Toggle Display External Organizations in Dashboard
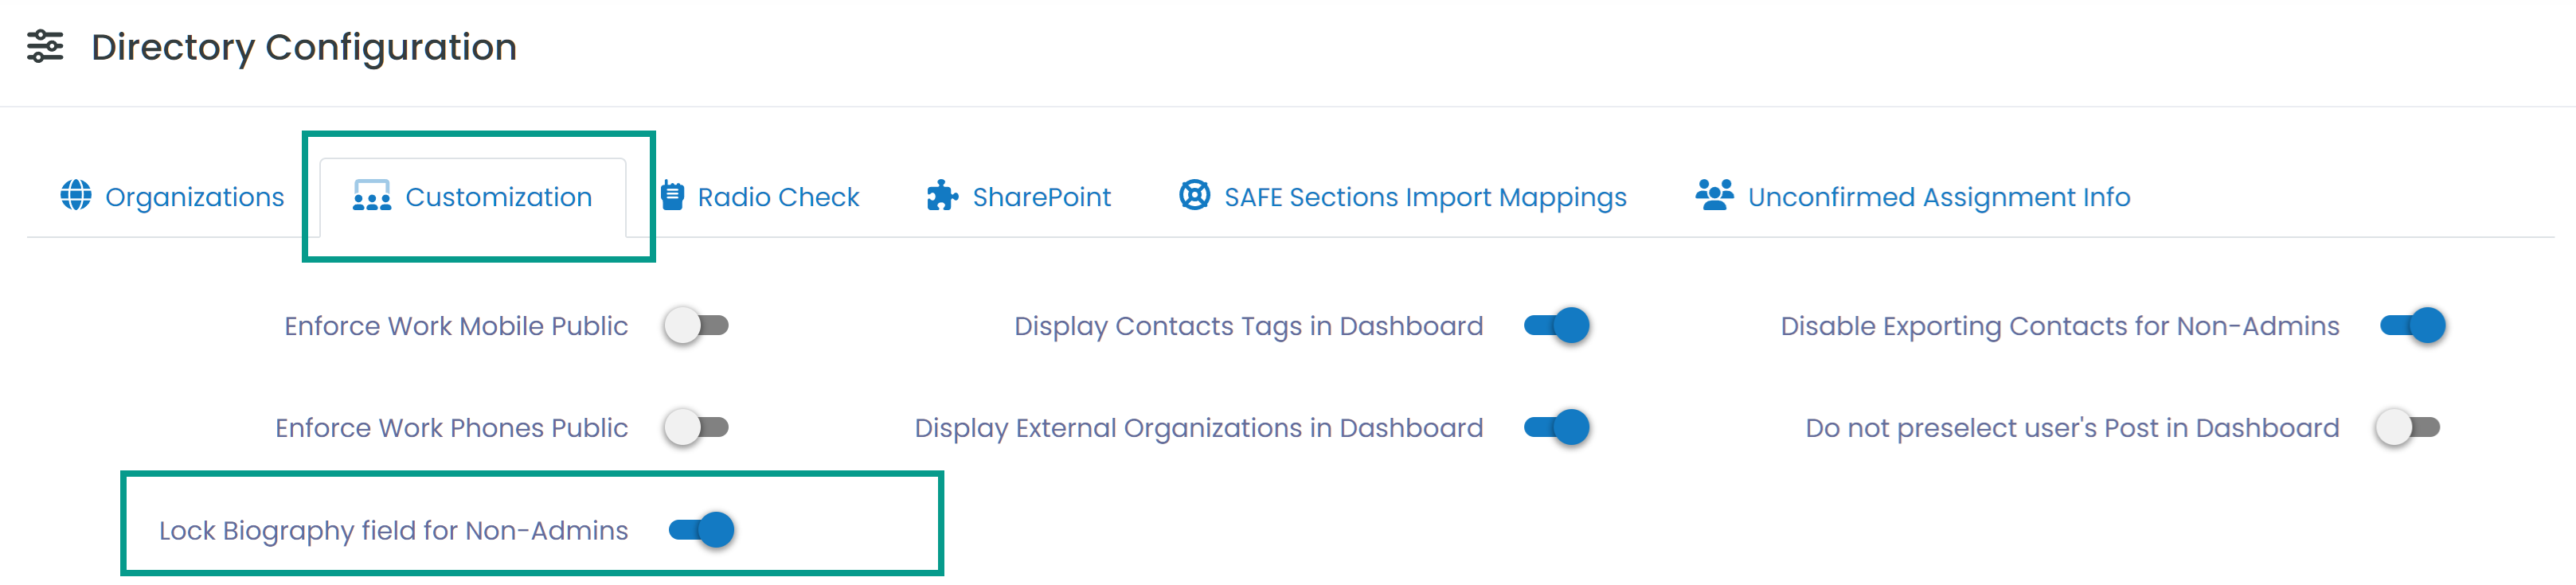 (1557, 428)
